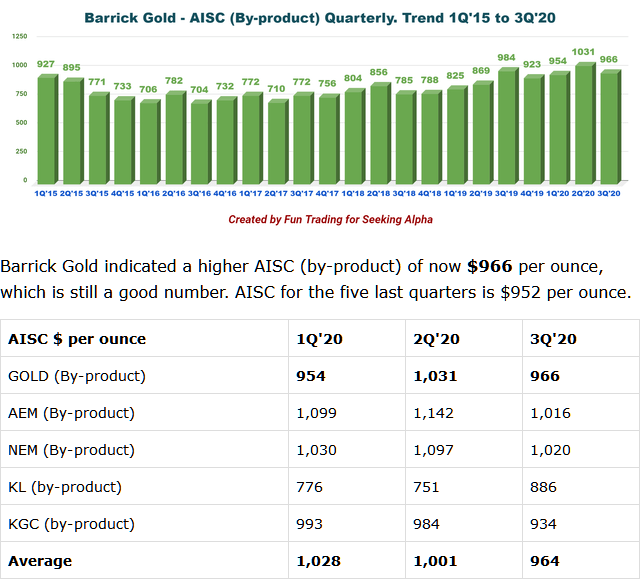Click the 2Q'20 column header

[x=436, y=339]
